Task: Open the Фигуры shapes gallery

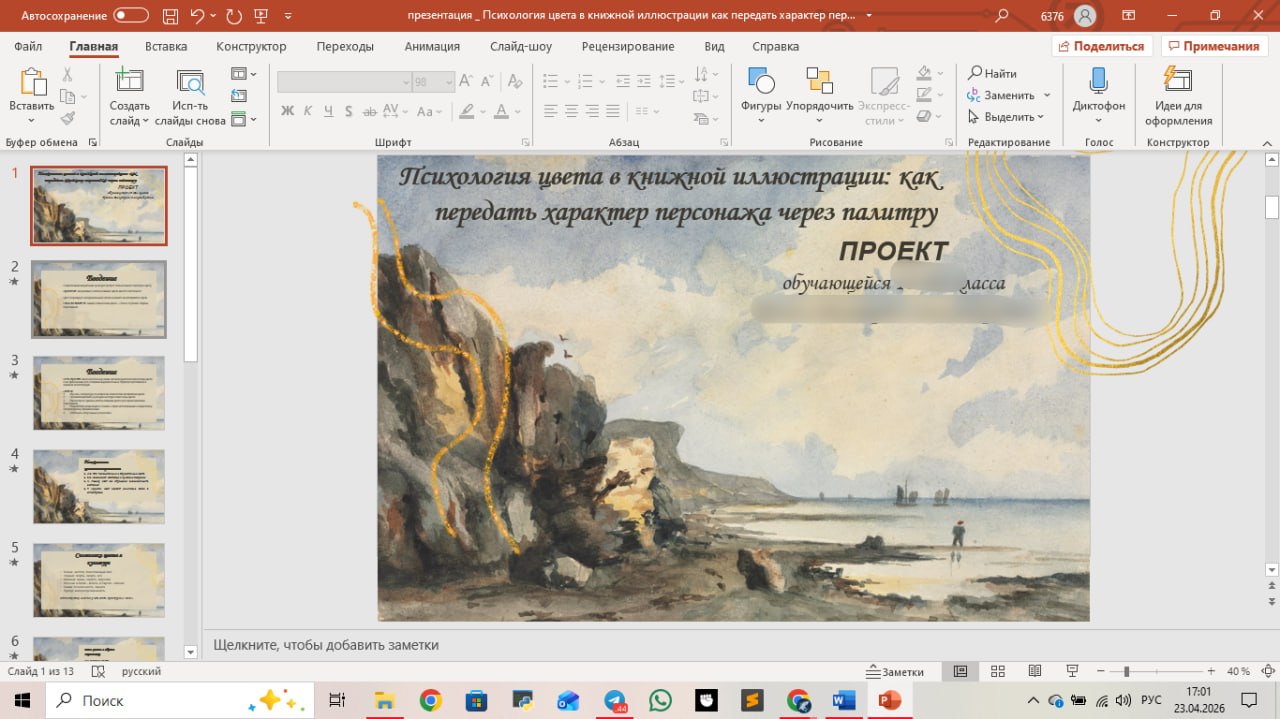Action: click(x=761, y=96)
